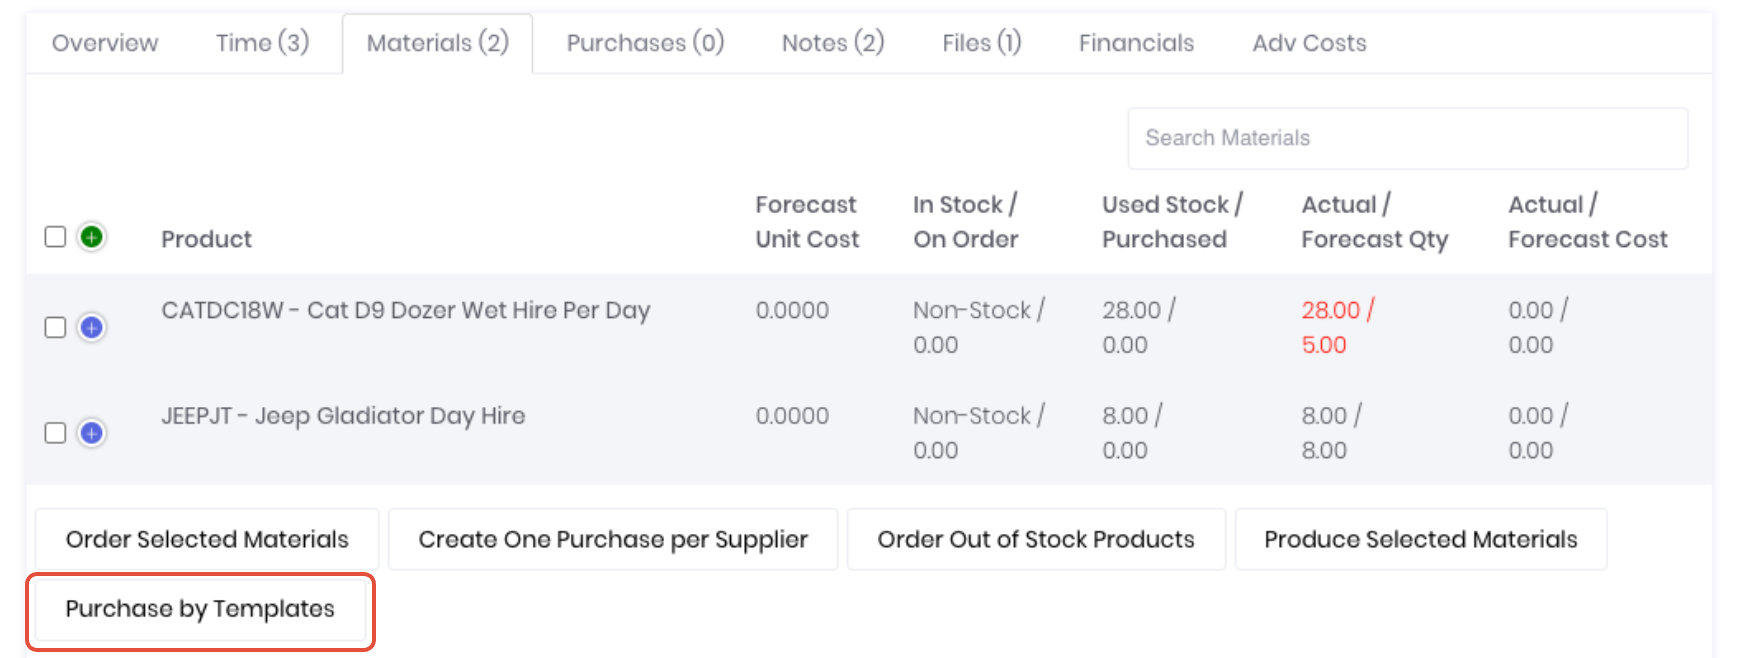Screen dimensions: 1740x658
Task: Open the Purchases (0) tab
Action: [x=645, y=43]
